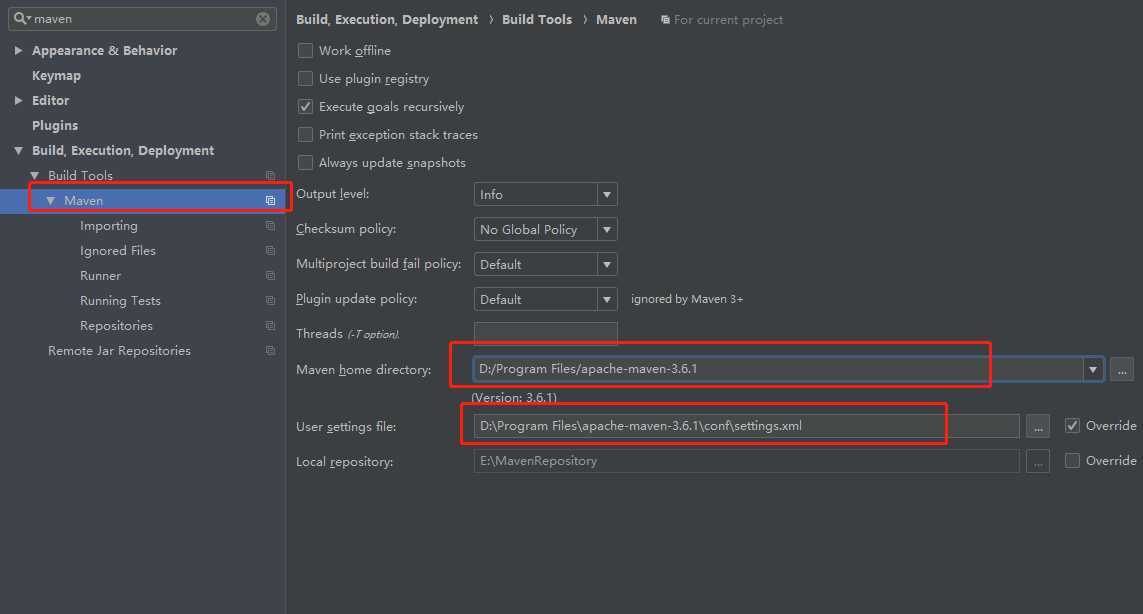Click Build Tools breadcrumb

tap(537, 20)
